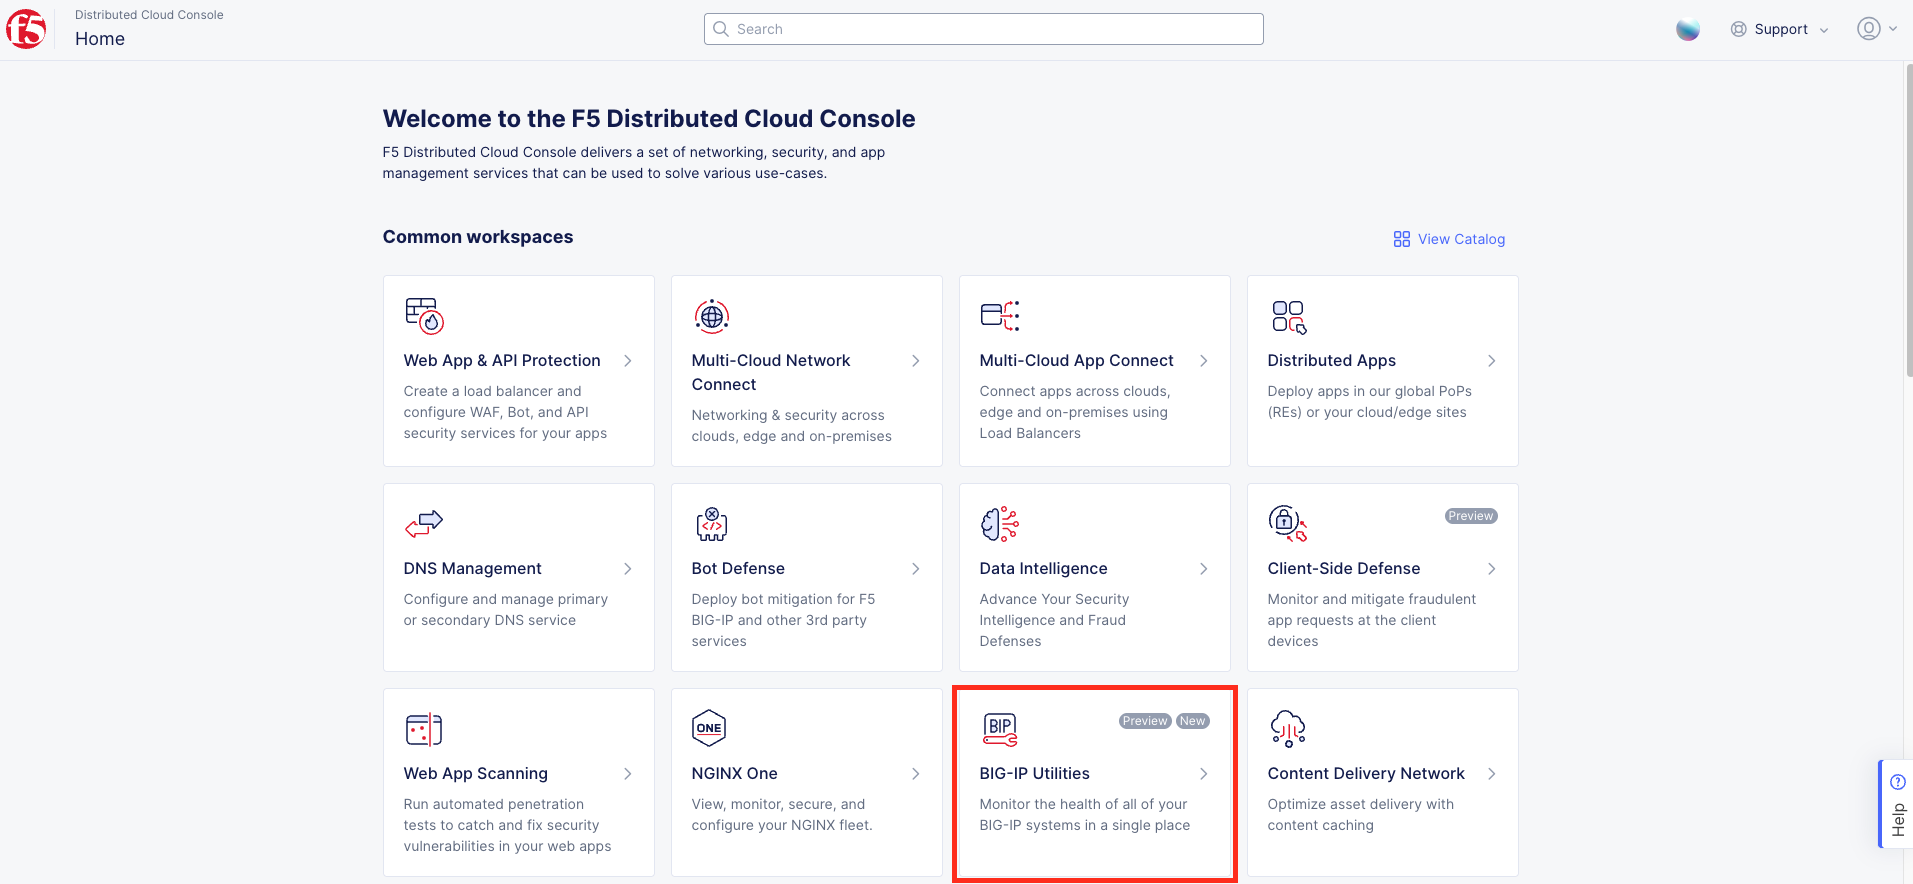Click the Bot Defense icon
This screenshot has height=884, width=1913.
711,523
